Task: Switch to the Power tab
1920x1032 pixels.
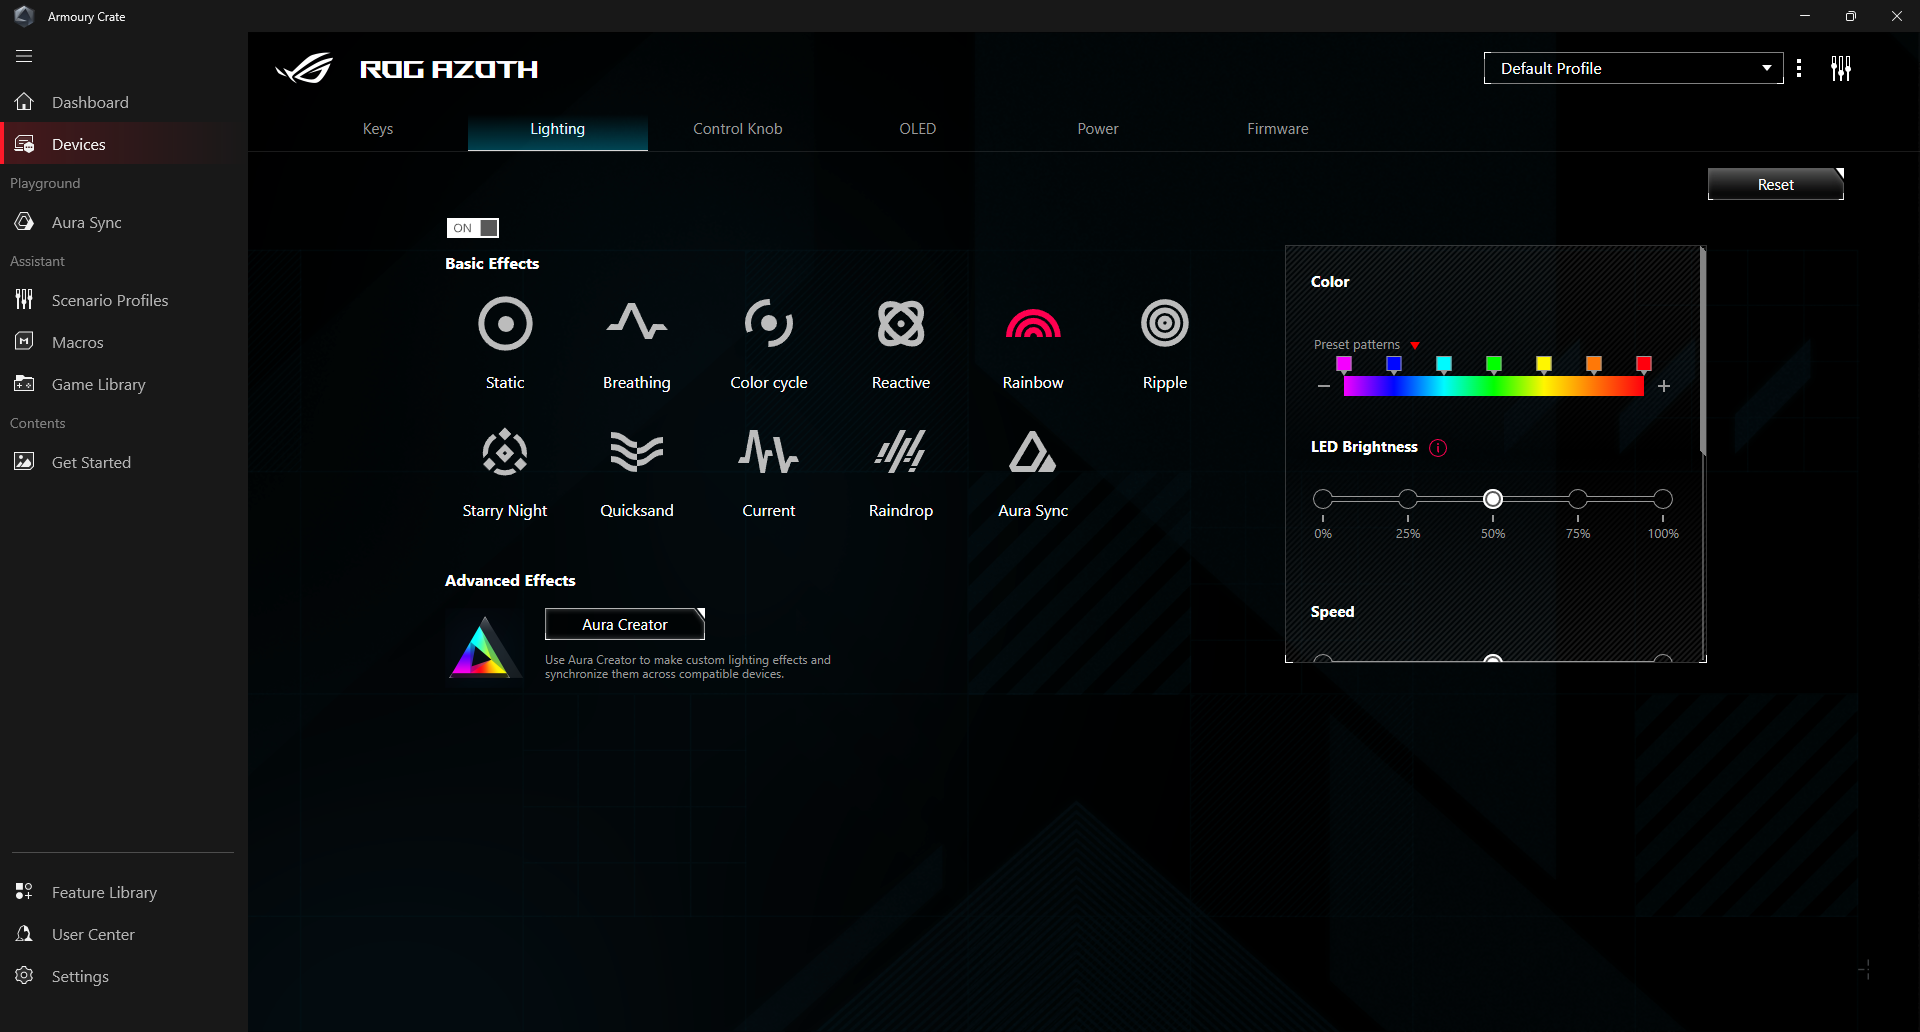Action: coord(1098,129)
